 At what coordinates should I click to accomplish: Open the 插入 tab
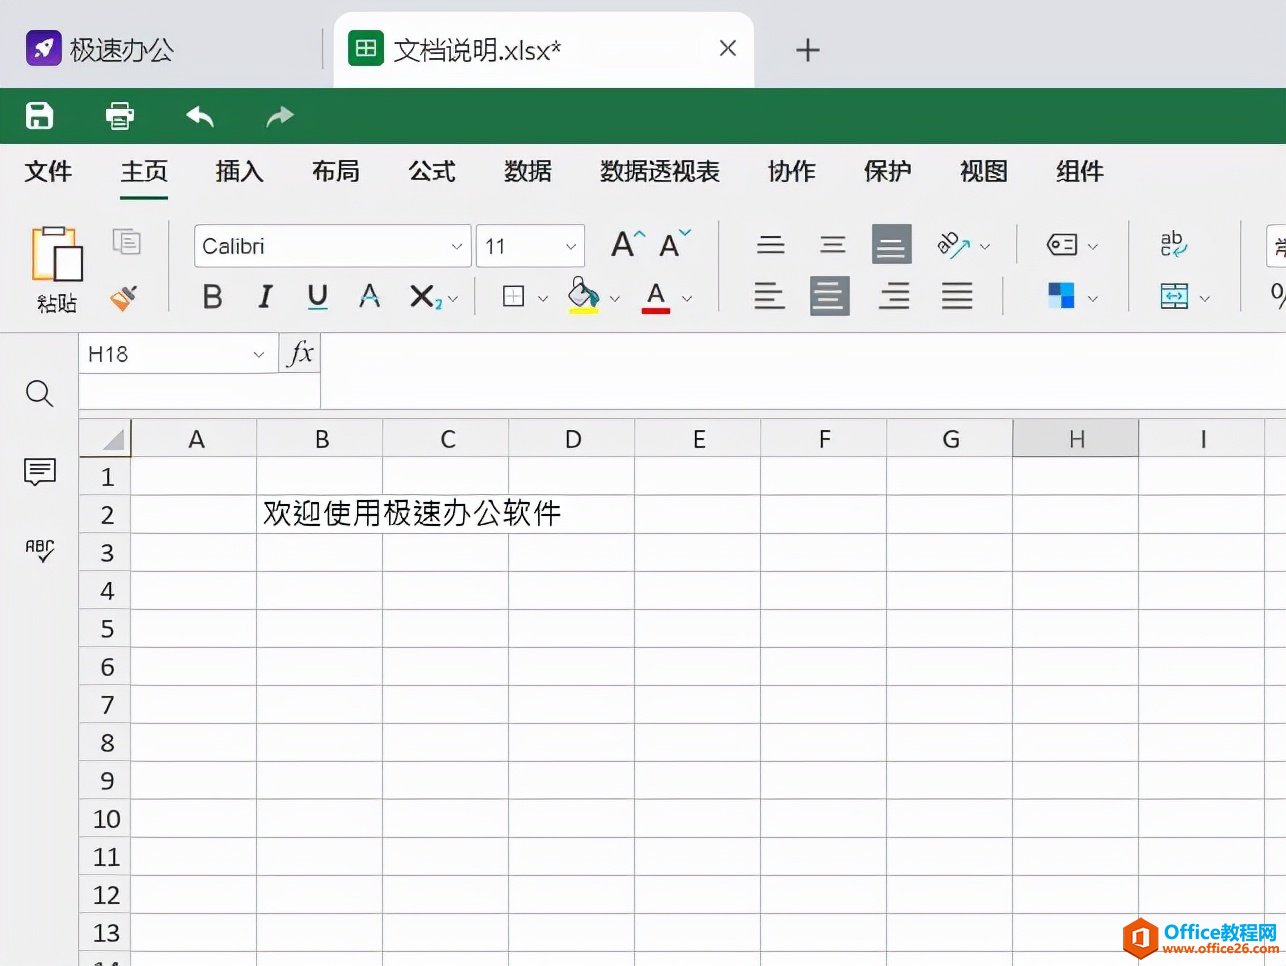240,172
